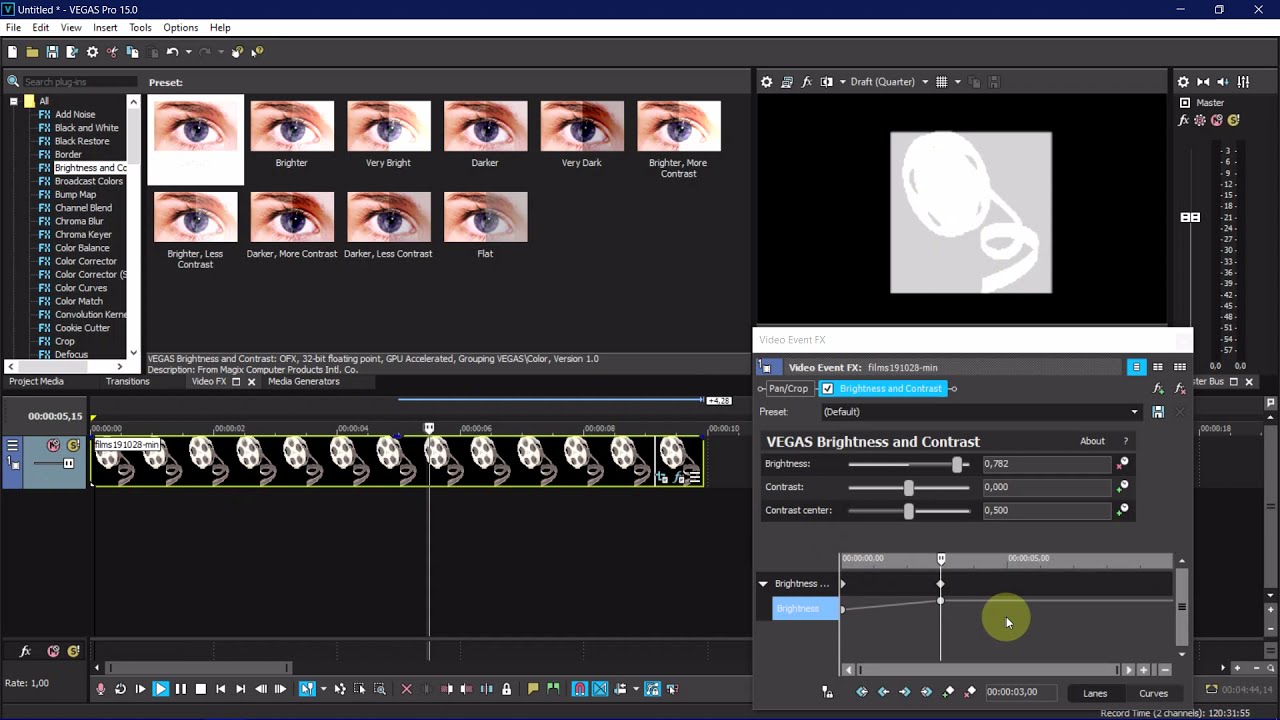Click the timeline Stop button
This screenshot has height=720, width=1280.
[200, 689]
